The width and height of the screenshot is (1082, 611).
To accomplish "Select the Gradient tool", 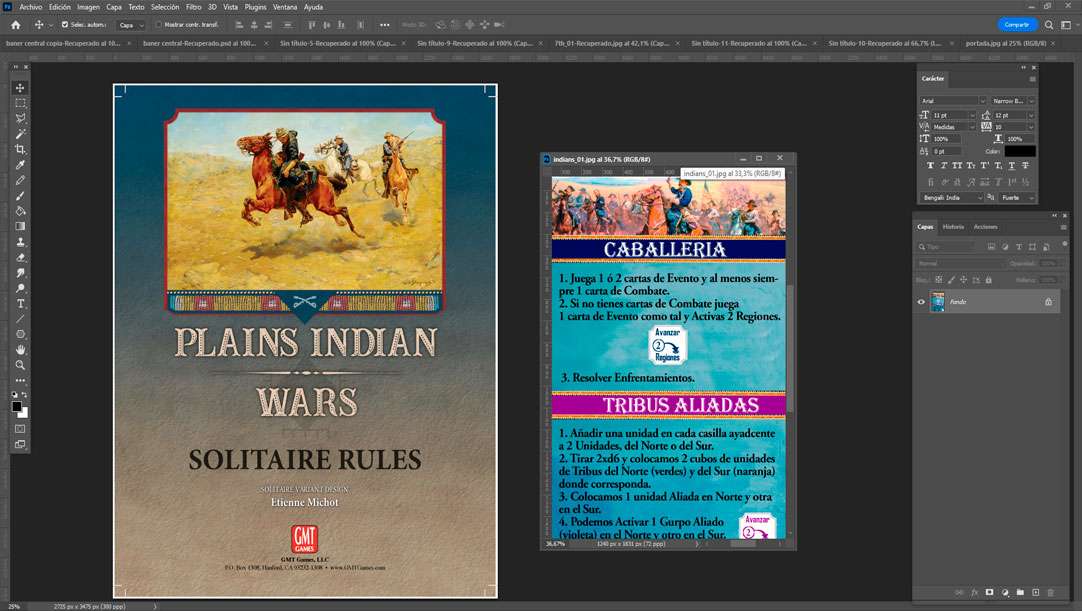I will pos(20,226).
